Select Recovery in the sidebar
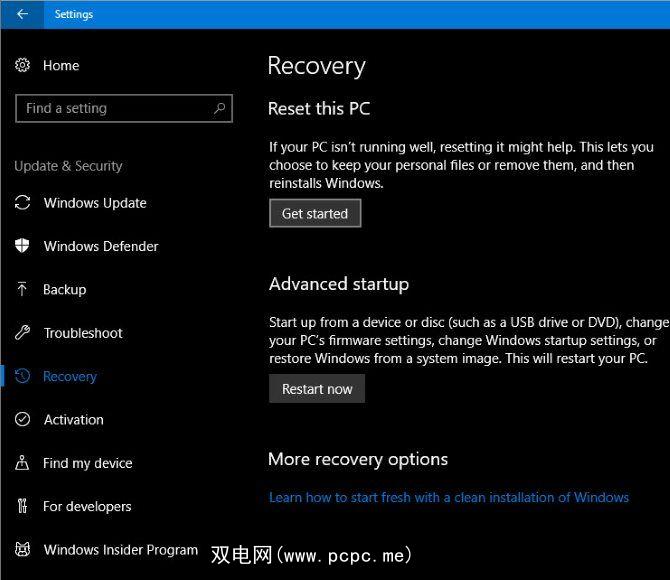Image resolution: width=670 pixels, height=580 pixels. (x=70, y=377)
